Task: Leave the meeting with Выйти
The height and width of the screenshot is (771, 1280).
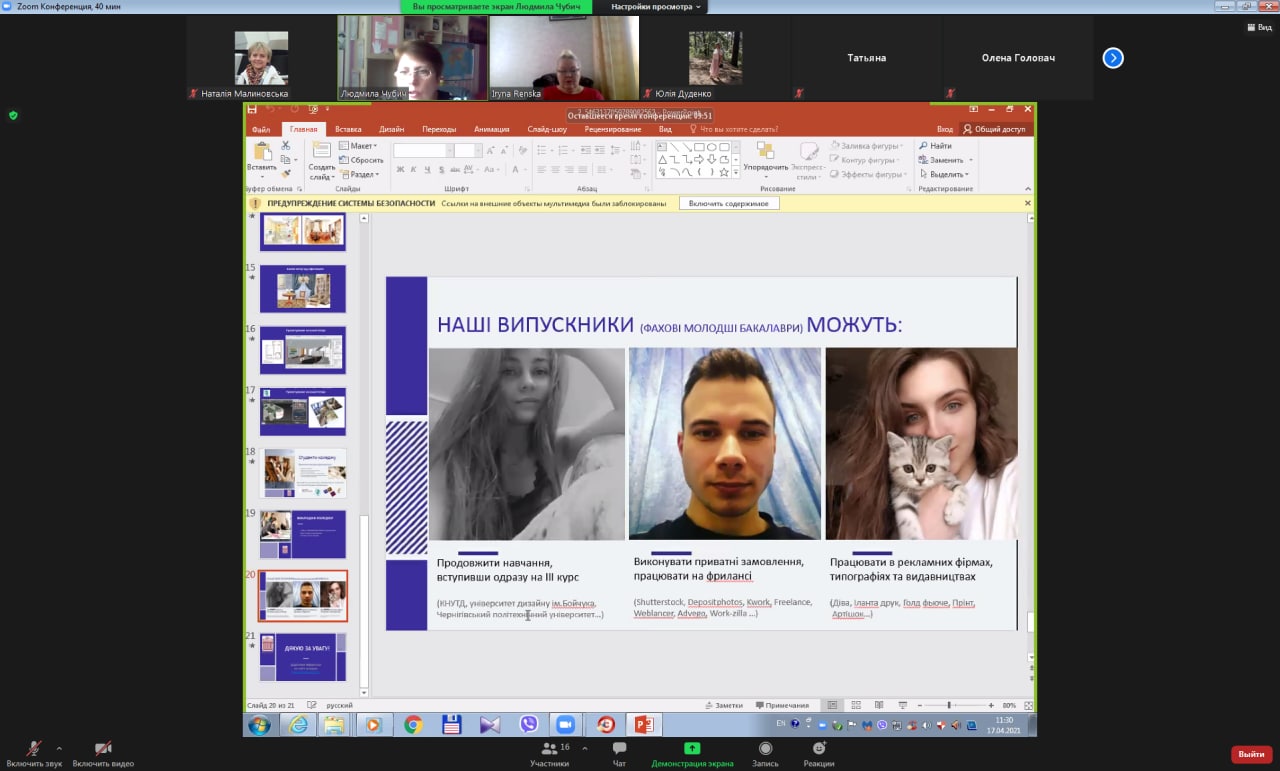Action: pyautogui.click(x=1251, y=754)
